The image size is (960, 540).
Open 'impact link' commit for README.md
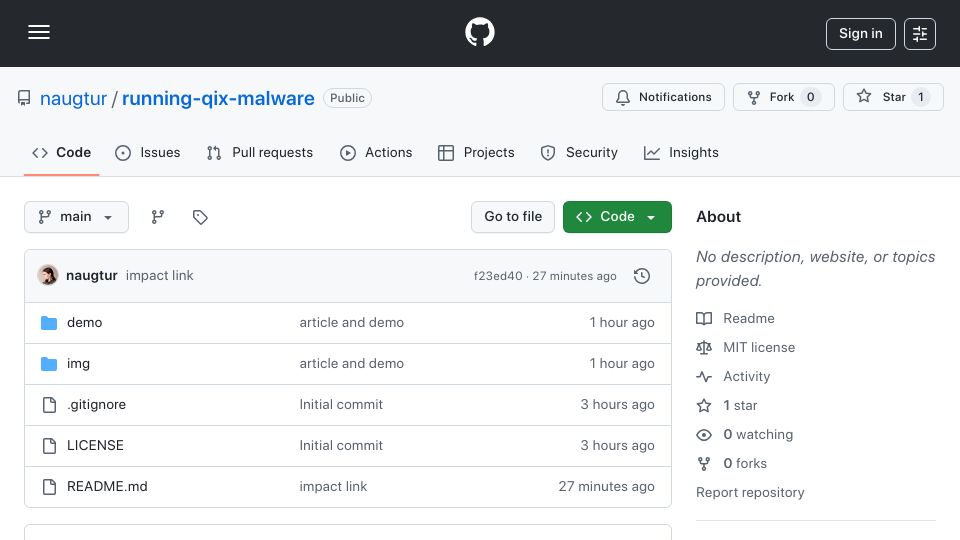pyautogui.click(x=333, y=487)
